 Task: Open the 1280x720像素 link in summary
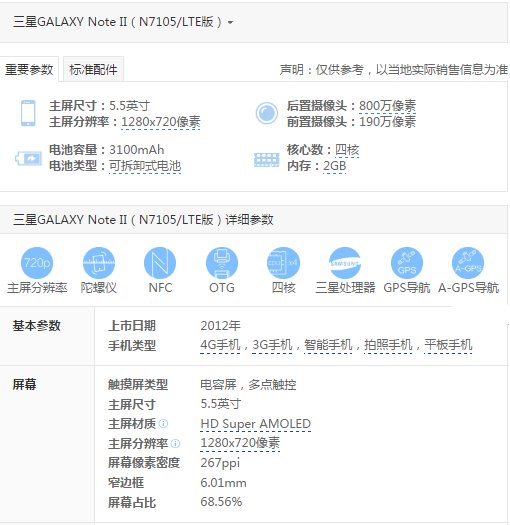(x=161, y=122)
